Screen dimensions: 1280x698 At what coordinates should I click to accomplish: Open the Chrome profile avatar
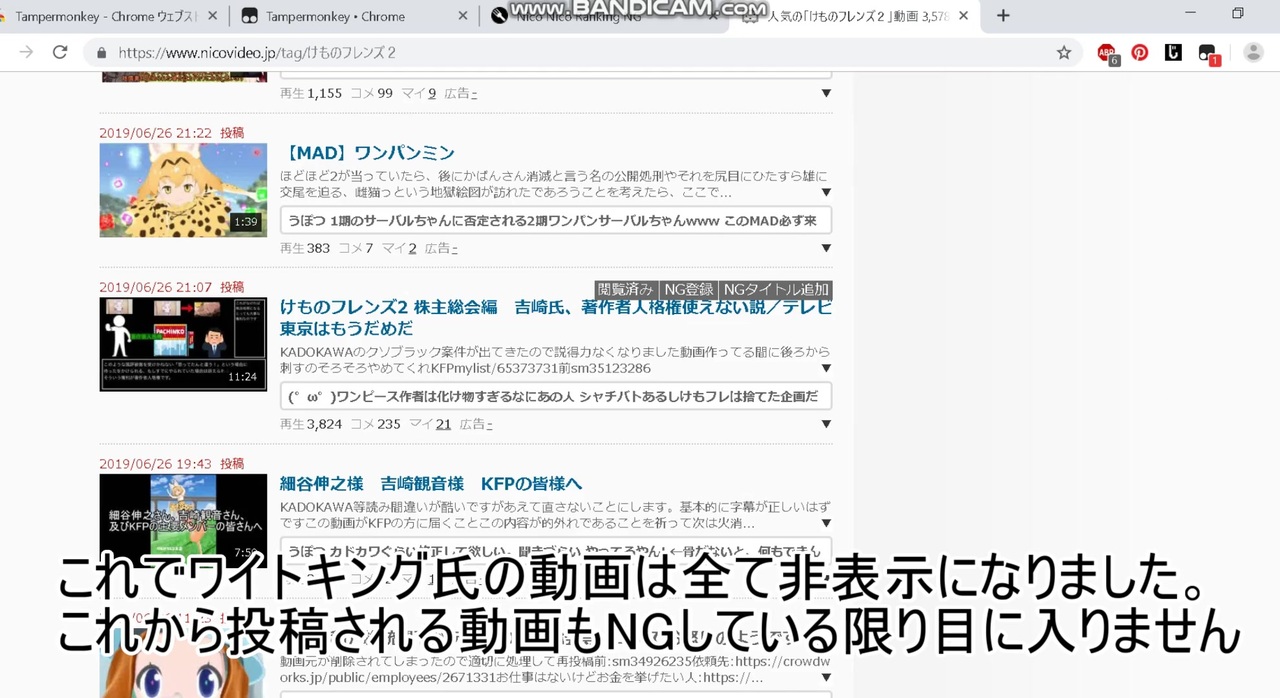point(1253,53)
